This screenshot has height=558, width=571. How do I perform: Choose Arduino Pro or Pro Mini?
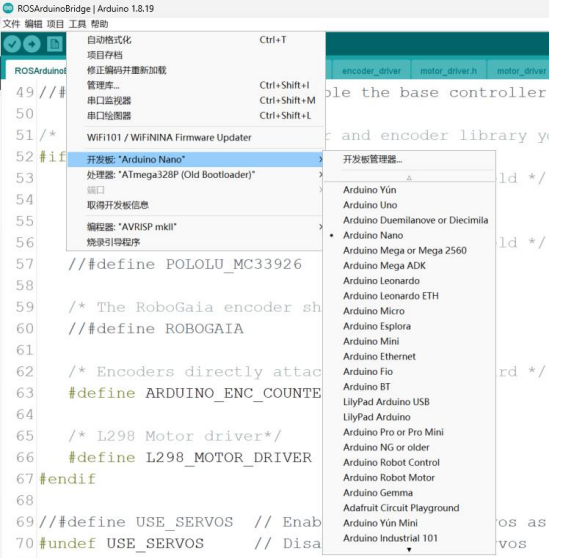(x=409, y=432)
